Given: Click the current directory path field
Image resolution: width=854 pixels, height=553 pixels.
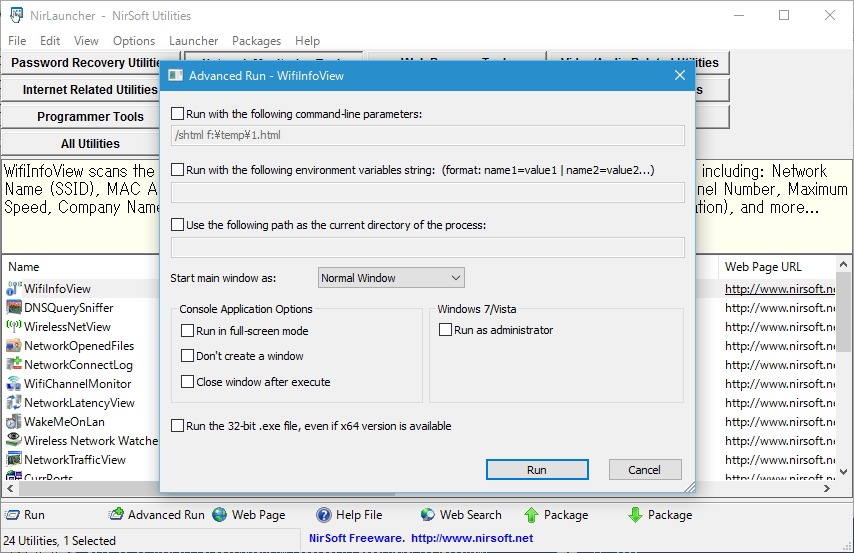Looking at the screenshot, I should 428,247.
